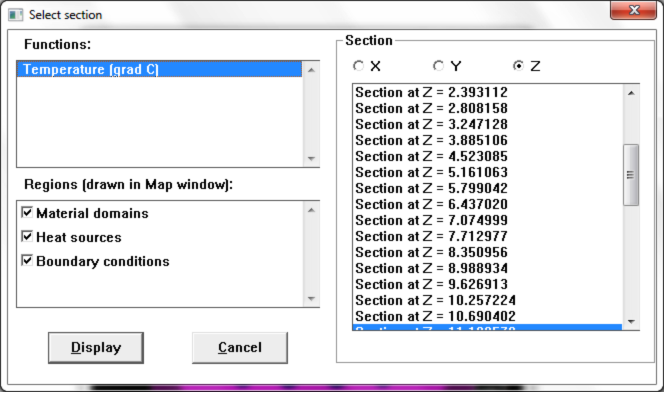This screenshot has height=393, width=664.
Task: Click Section list scroll up arrow
Action: coord(631,93)
